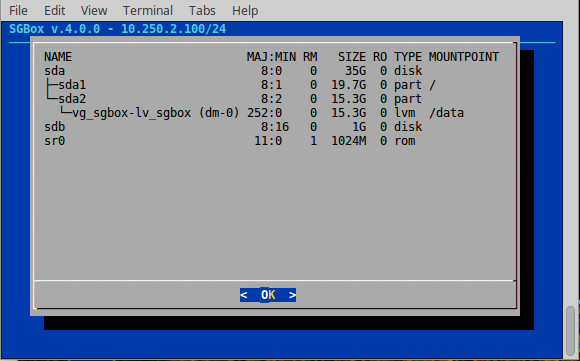Click the MOUNTPOINT column header
580x361 pixels.
tap(464, 57)
